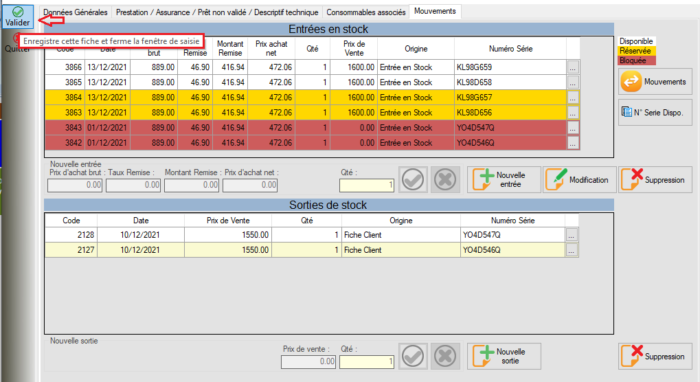The image size is (700, 382).
Task: Click Nouvelle sortie button
Action: (504, 356)
